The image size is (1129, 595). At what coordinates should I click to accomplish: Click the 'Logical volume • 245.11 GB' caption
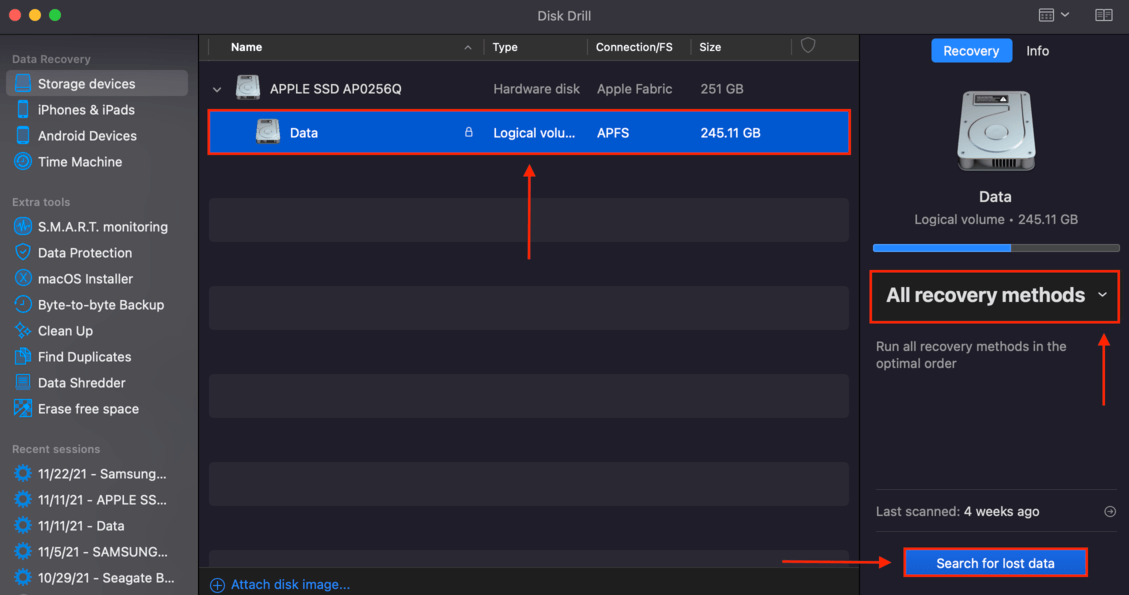996,220
